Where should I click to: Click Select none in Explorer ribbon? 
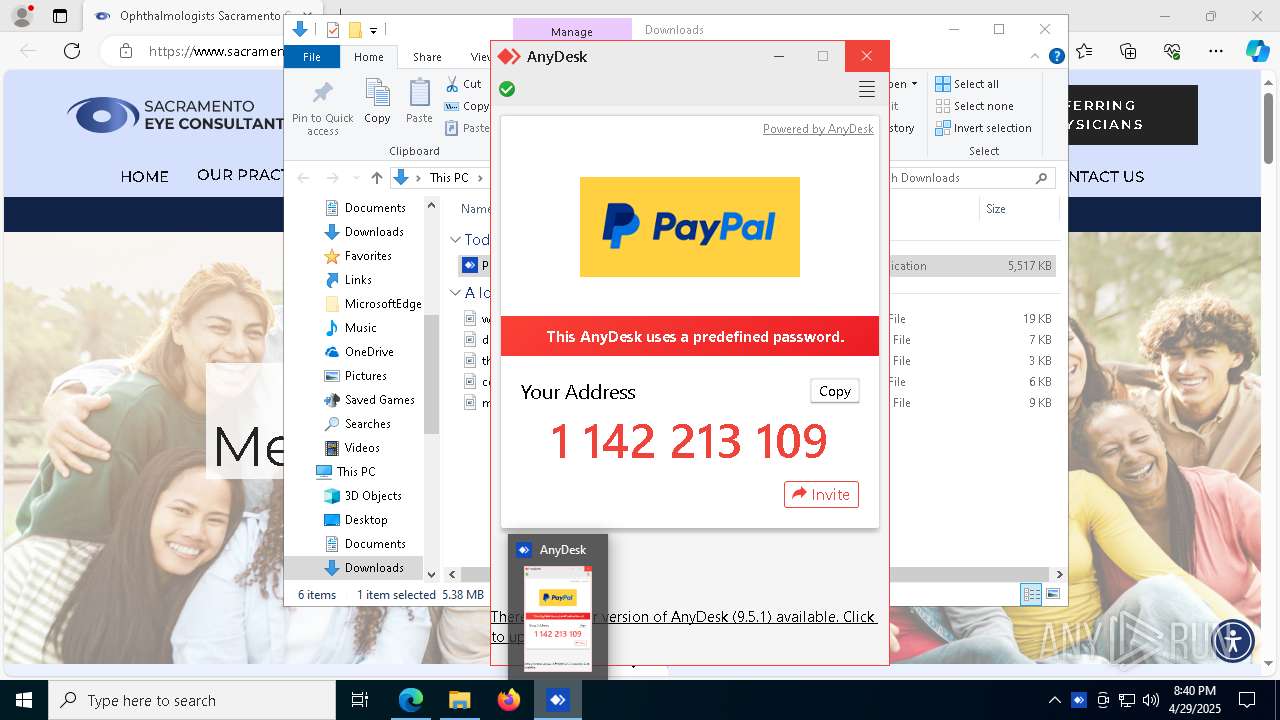click(975, 106)
